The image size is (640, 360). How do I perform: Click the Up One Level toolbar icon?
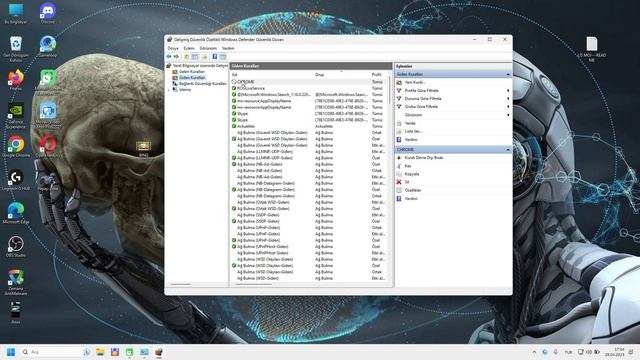click(x=187, y=56)
